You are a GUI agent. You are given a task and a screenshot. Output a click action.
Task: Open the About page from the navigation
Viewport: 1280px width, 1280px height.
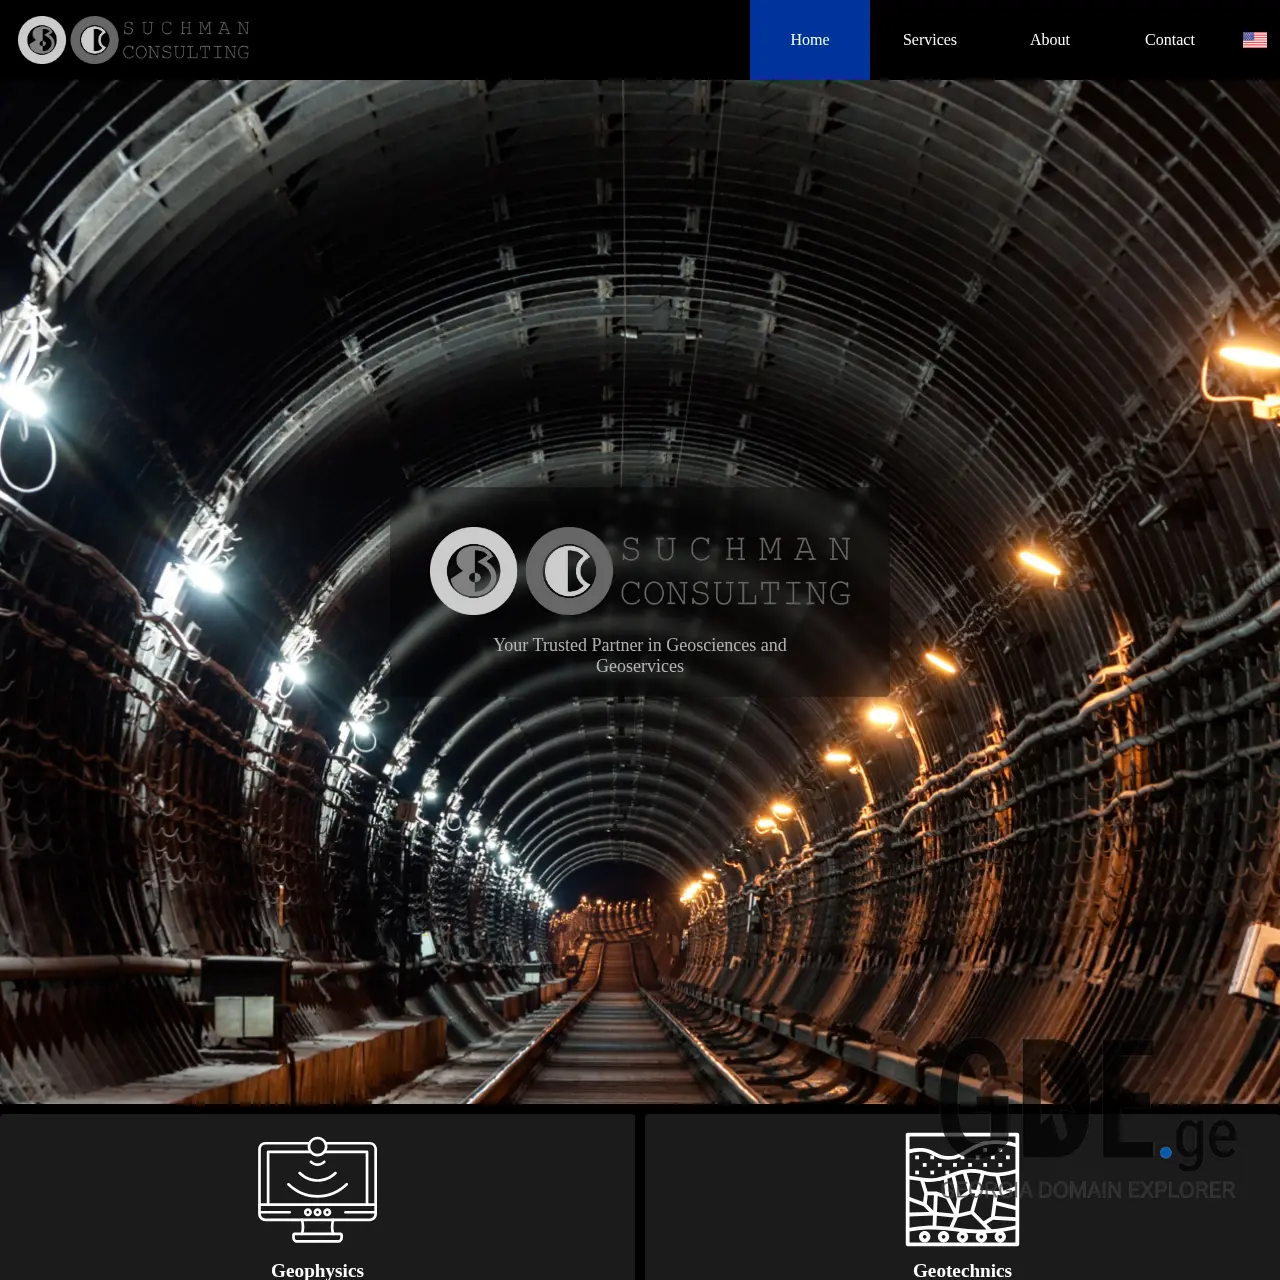tap(1049, 40)
